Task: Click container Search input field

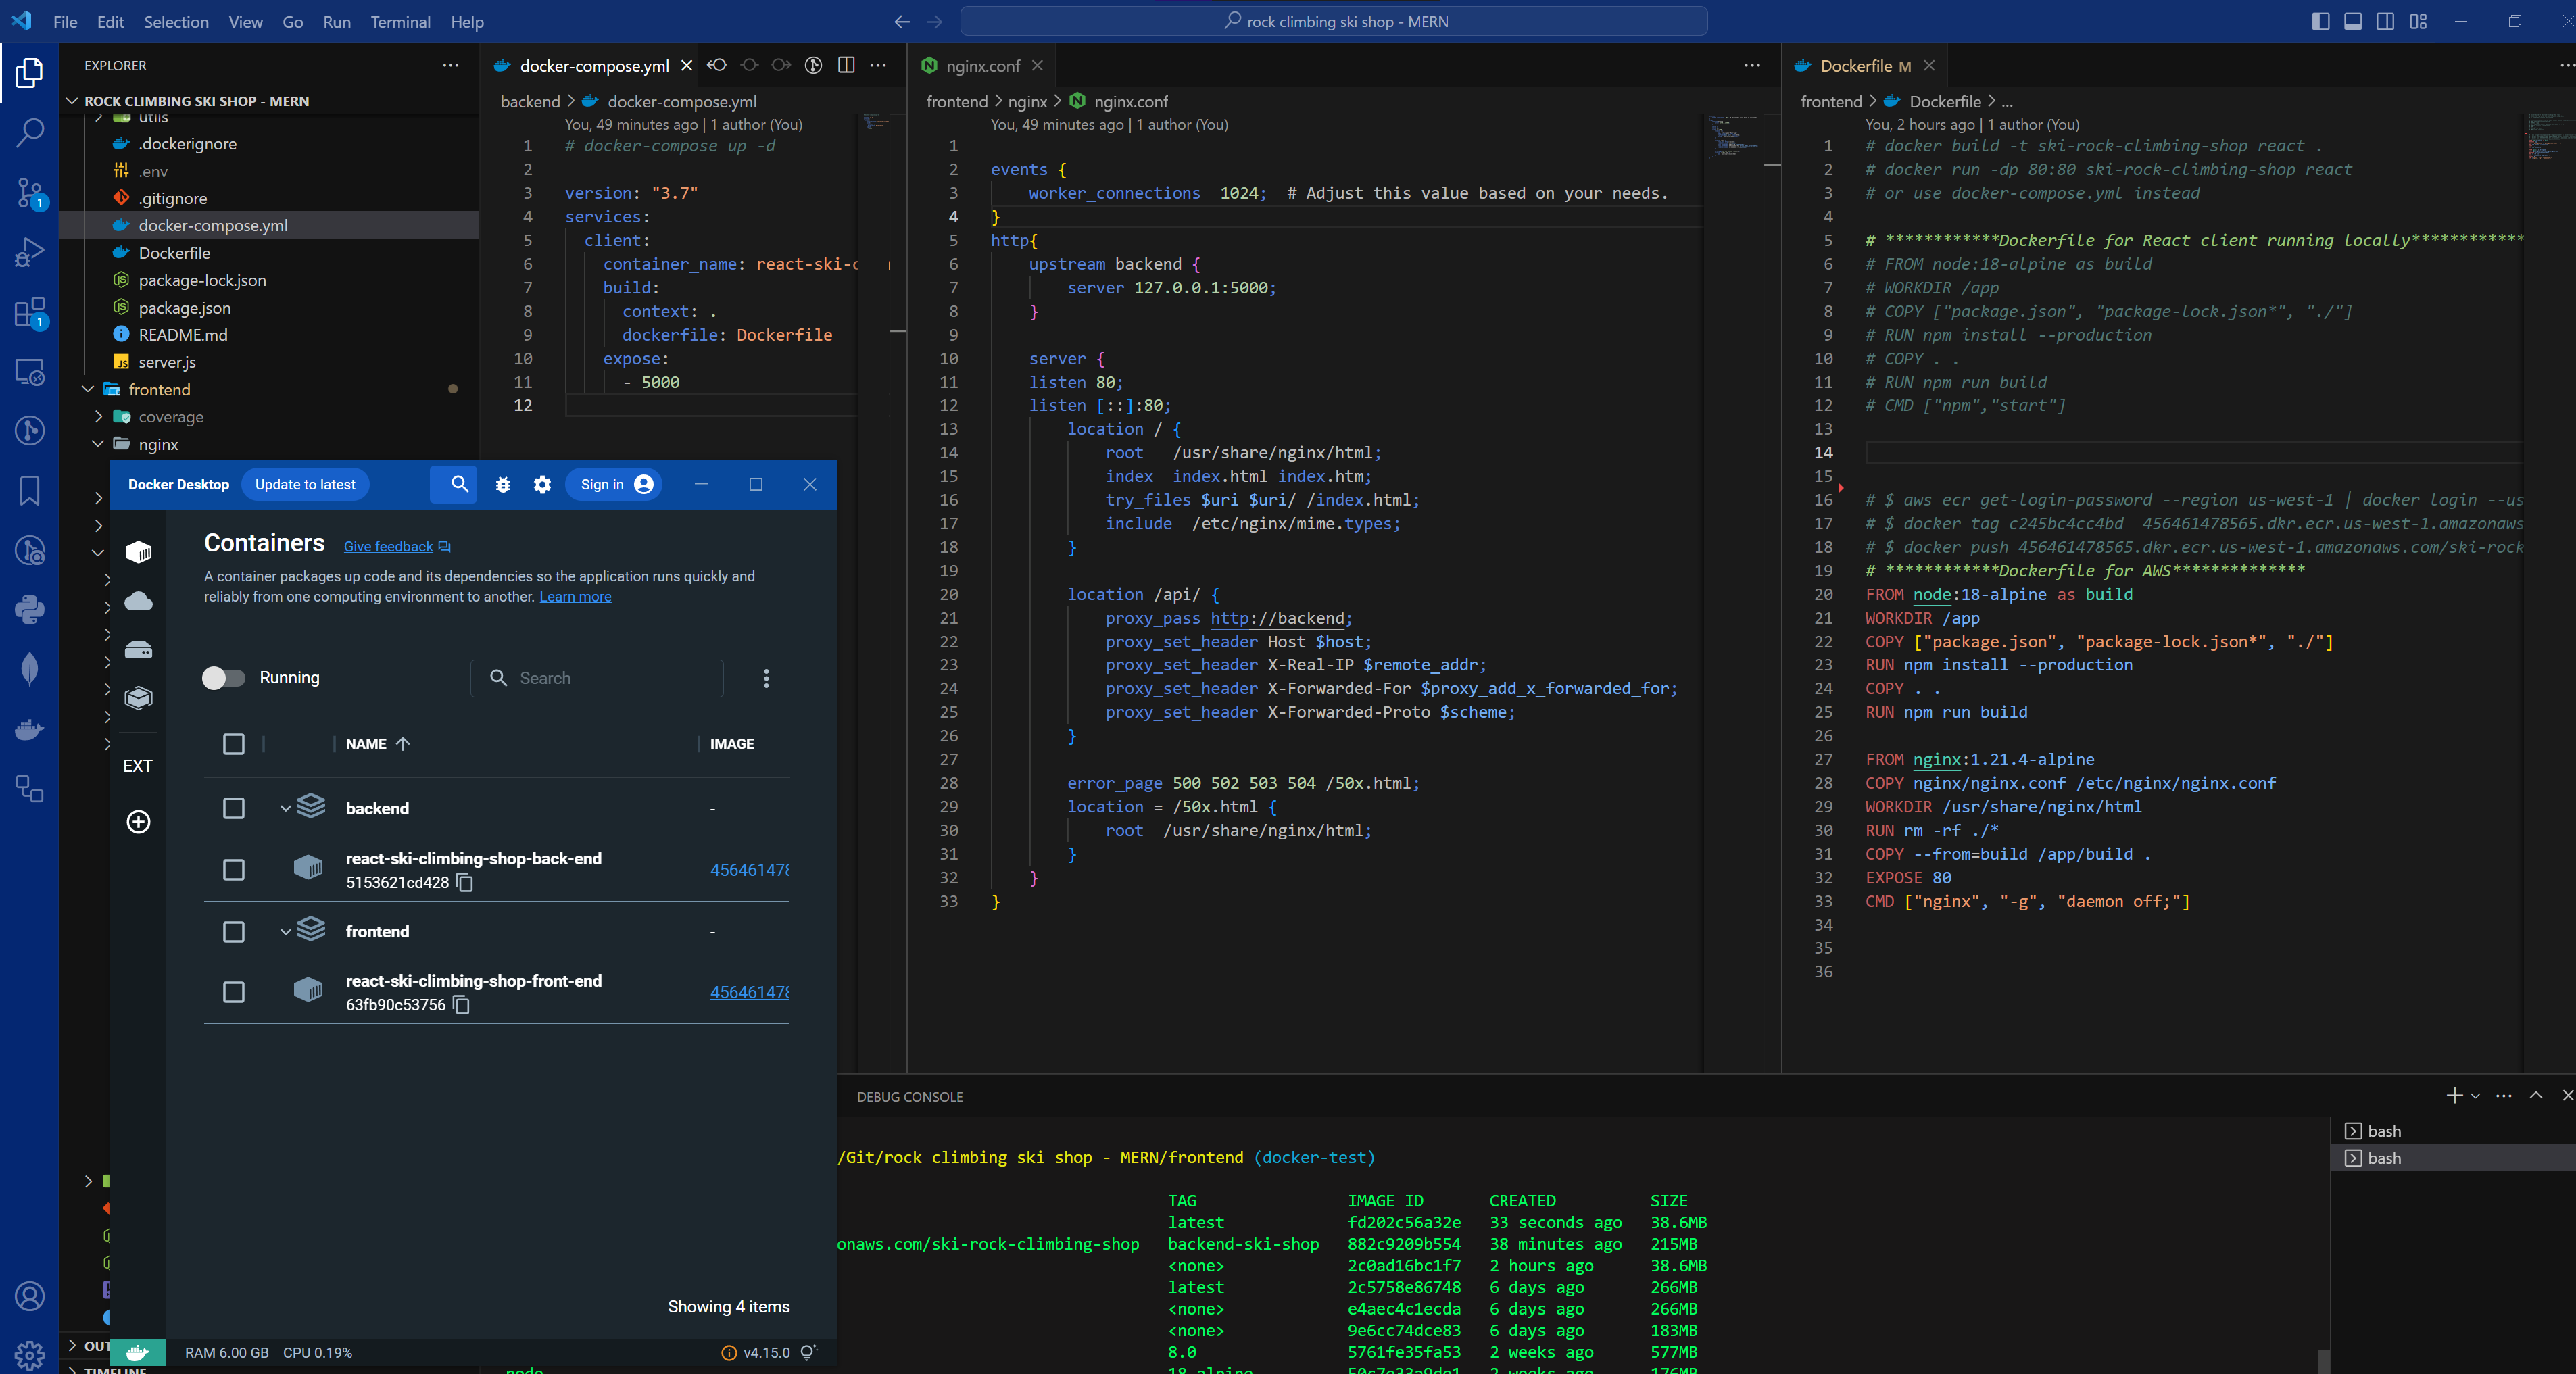Action: point(597,678)
